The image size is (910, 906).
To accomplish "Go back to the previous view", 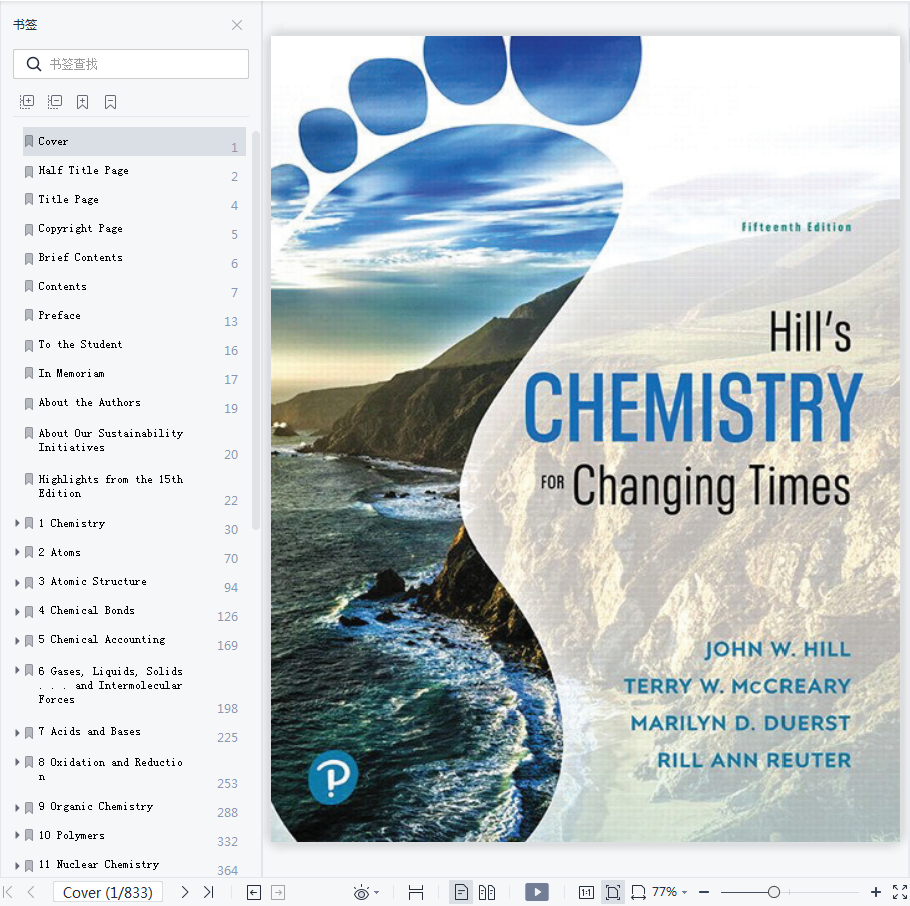I will tap(254, 892).
